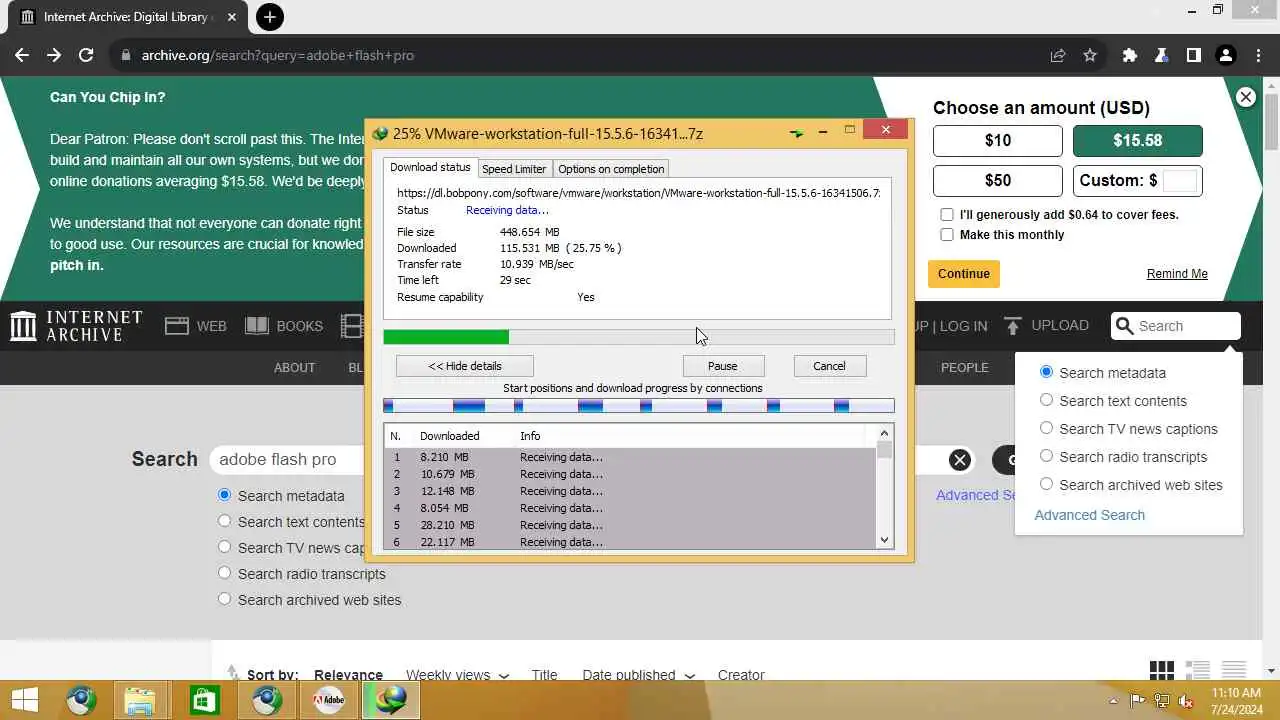This screenshot has height=720, width=1280.
Task: Focus the navbar Search input box
Action: (x=1176, y=326)
